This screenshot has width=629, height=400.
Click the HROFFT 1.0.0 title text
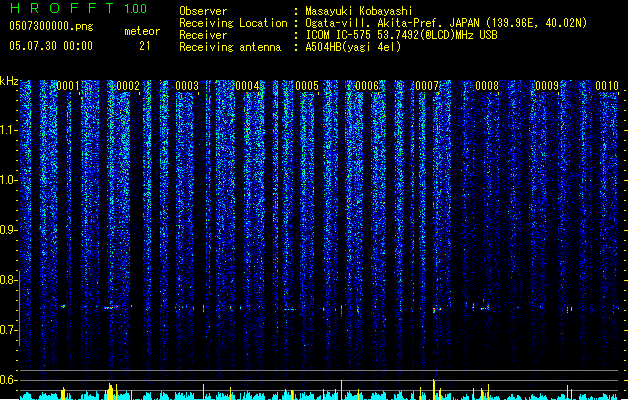[x=79, y=8]
